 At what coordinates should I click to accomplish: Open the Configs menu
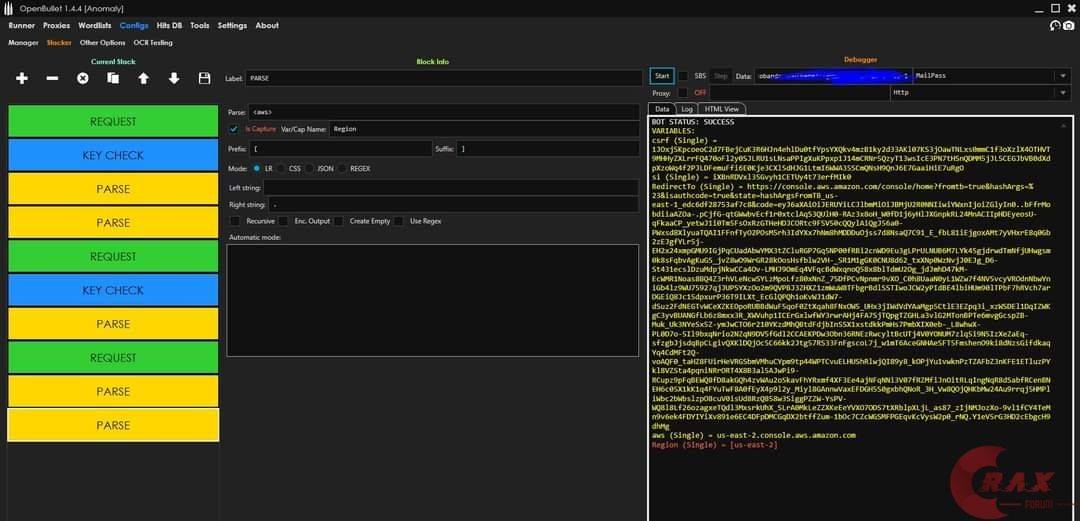[134, 25]
